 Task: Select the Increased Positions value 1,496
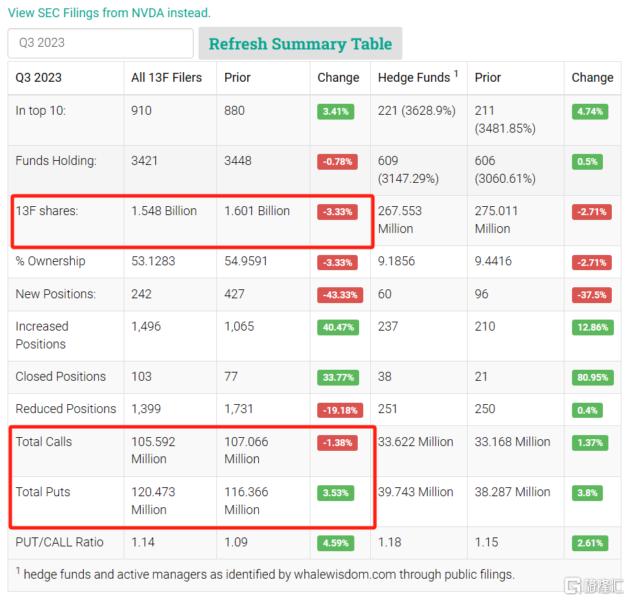(x=146, y=326)
